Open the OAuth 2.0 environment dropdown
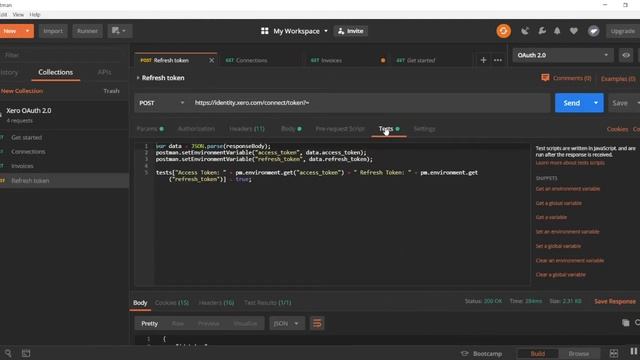 pyautogui.click(x=563, y=55)
